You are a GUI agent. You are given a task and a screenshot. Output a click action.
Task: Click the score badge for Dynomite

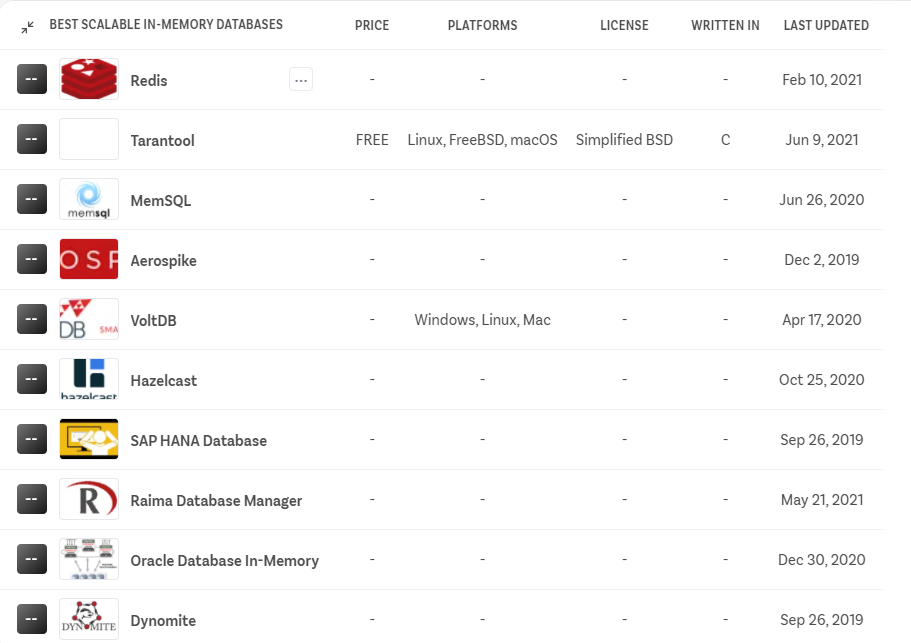pyautogui.click(x=32, y=619)
